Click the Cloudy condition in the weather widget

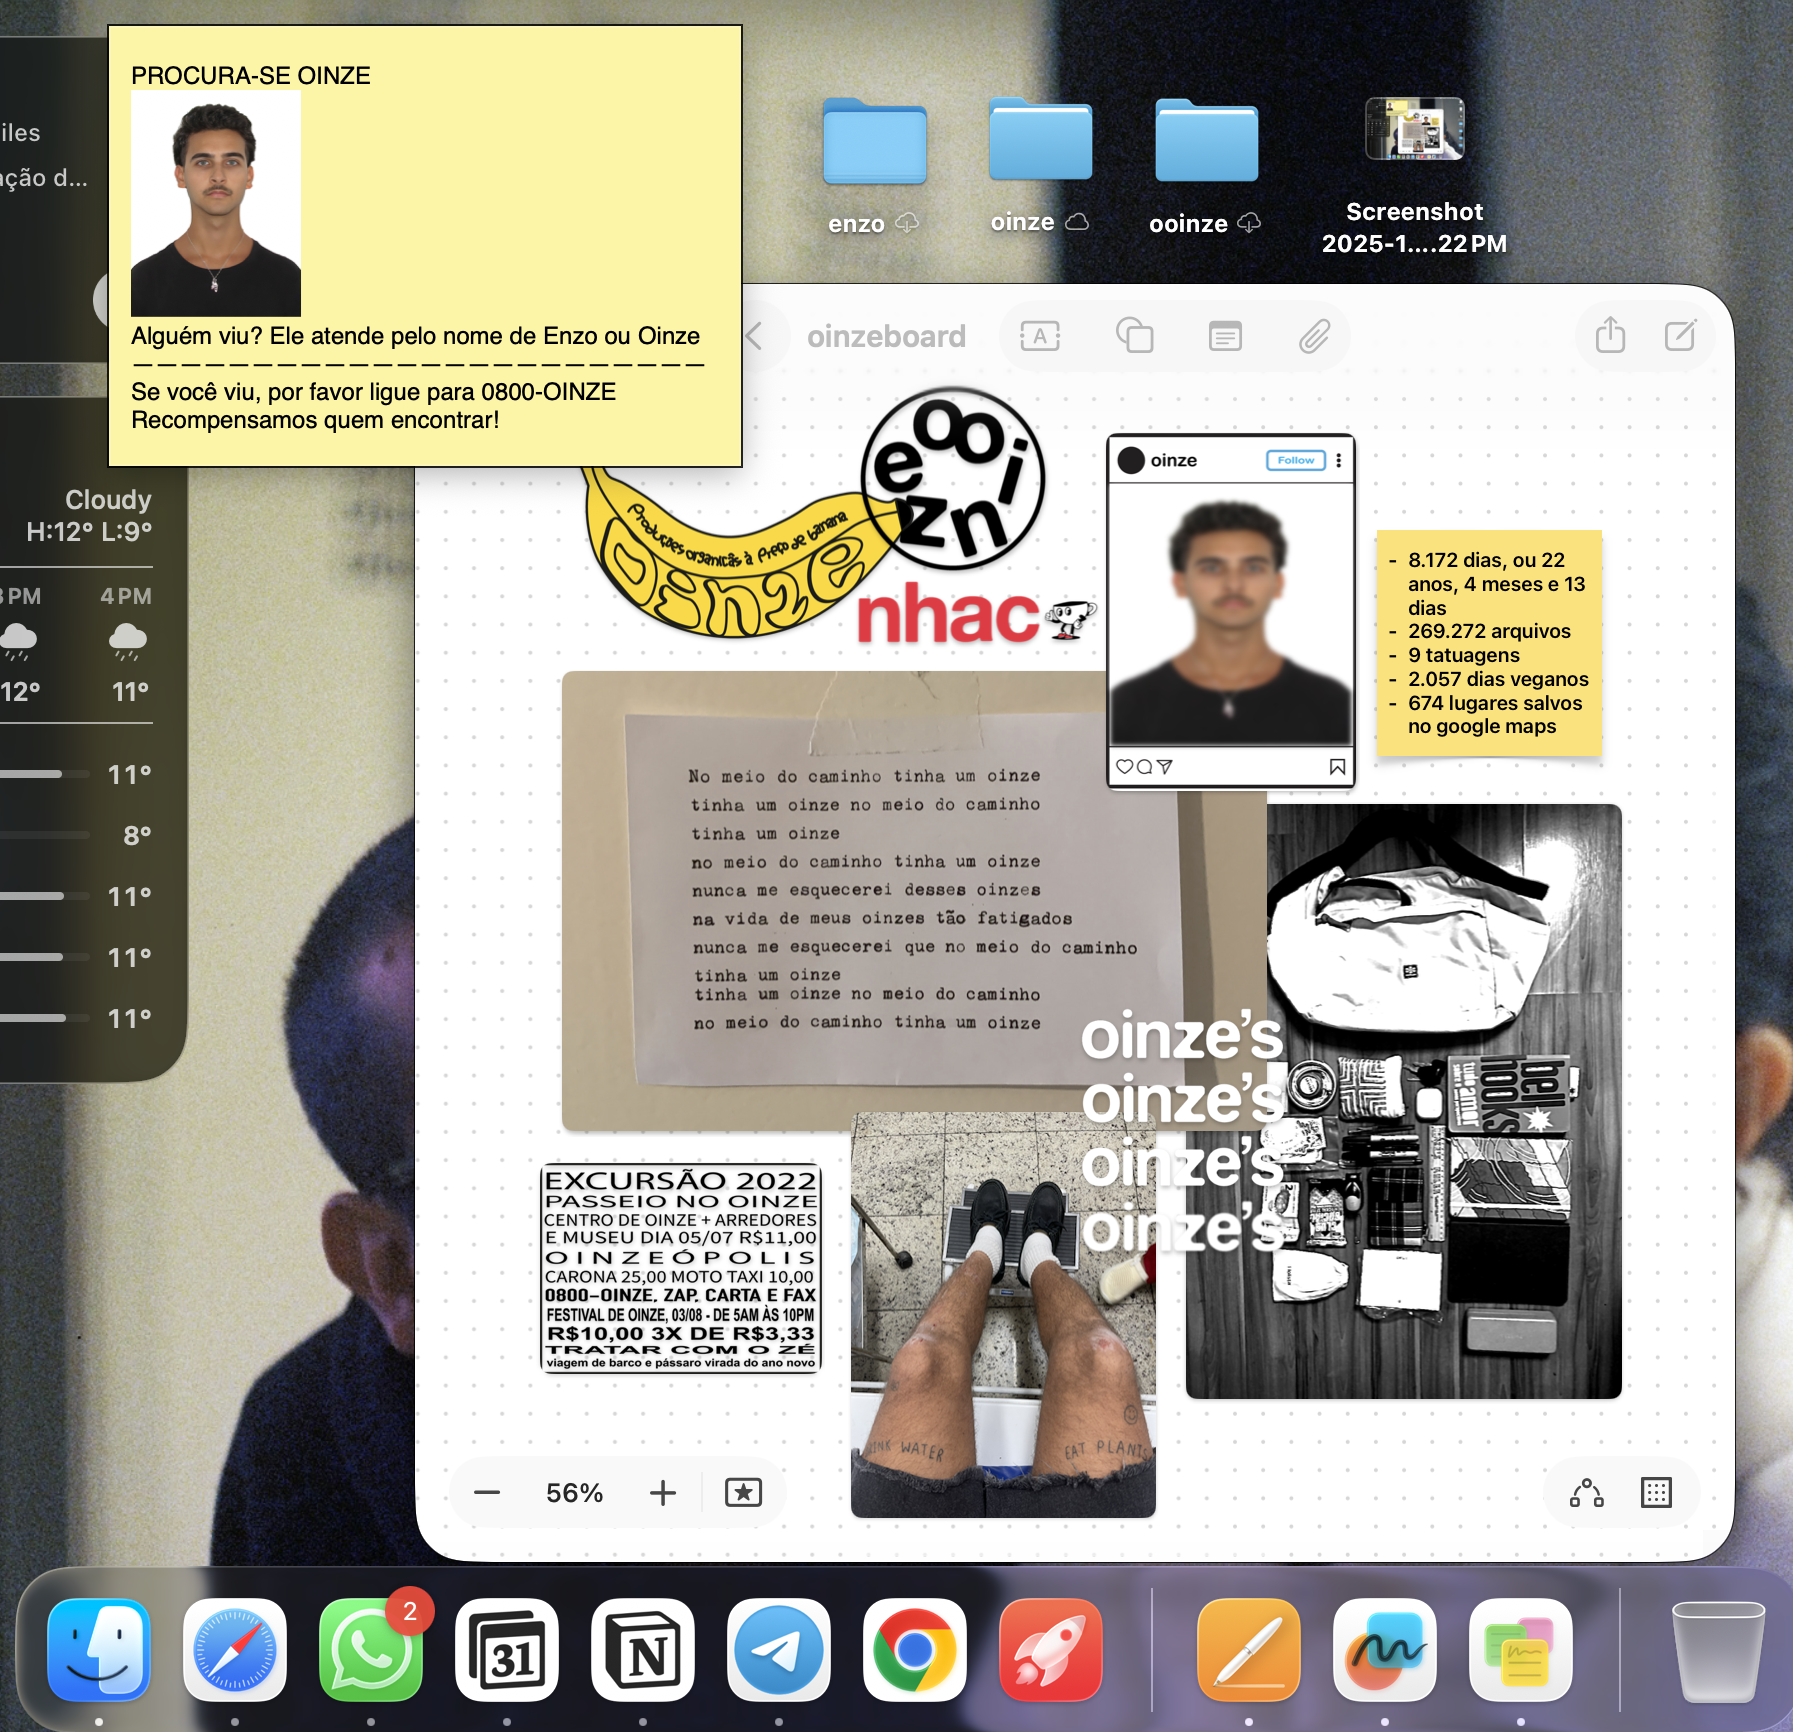[x=108, y=499]
